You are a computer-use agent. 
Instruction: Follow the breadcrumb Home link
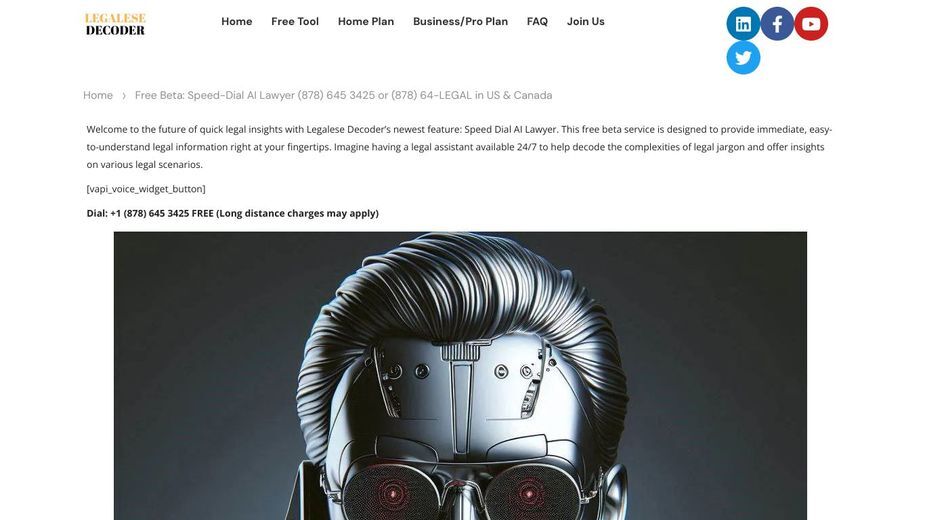[98, 95]
